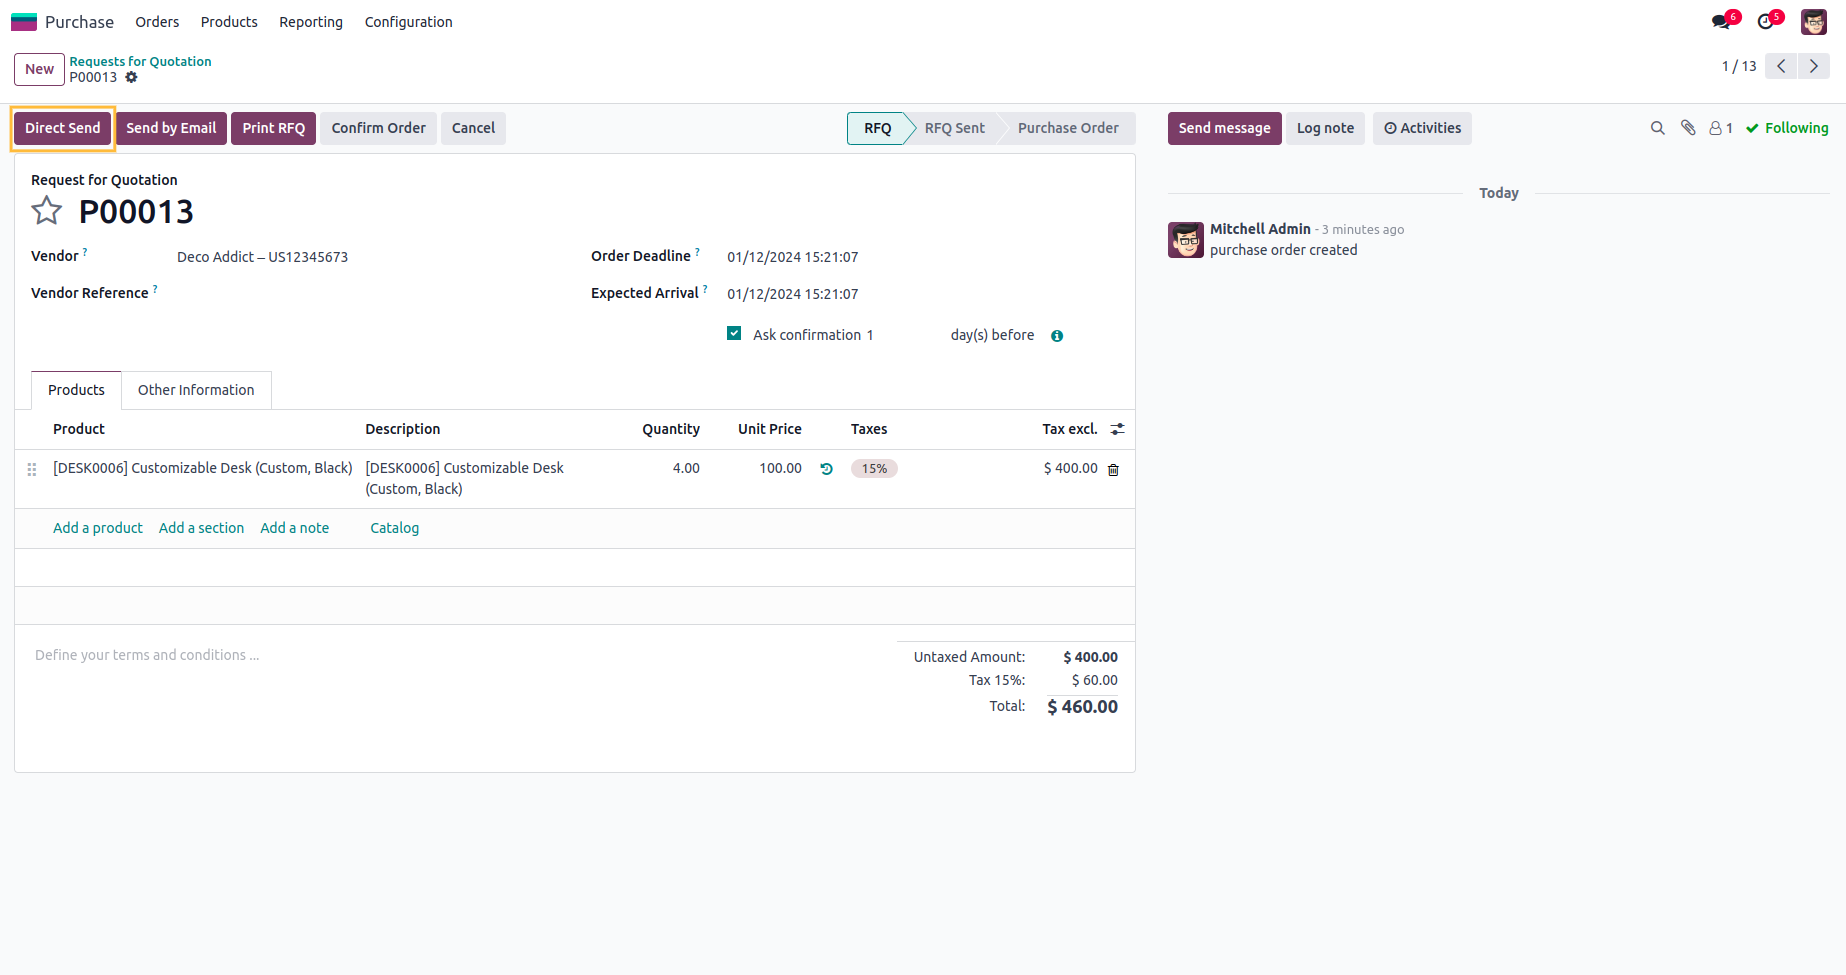1846x975 pixels.
Task: View the Ask confirmation info icon
Action: 1057,336
